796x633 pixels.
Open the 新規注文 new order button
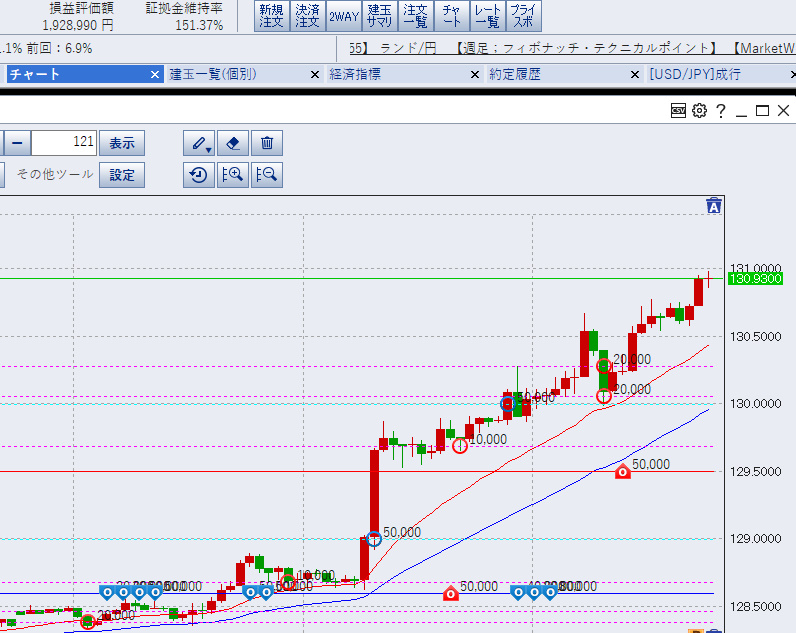(271, 16)
